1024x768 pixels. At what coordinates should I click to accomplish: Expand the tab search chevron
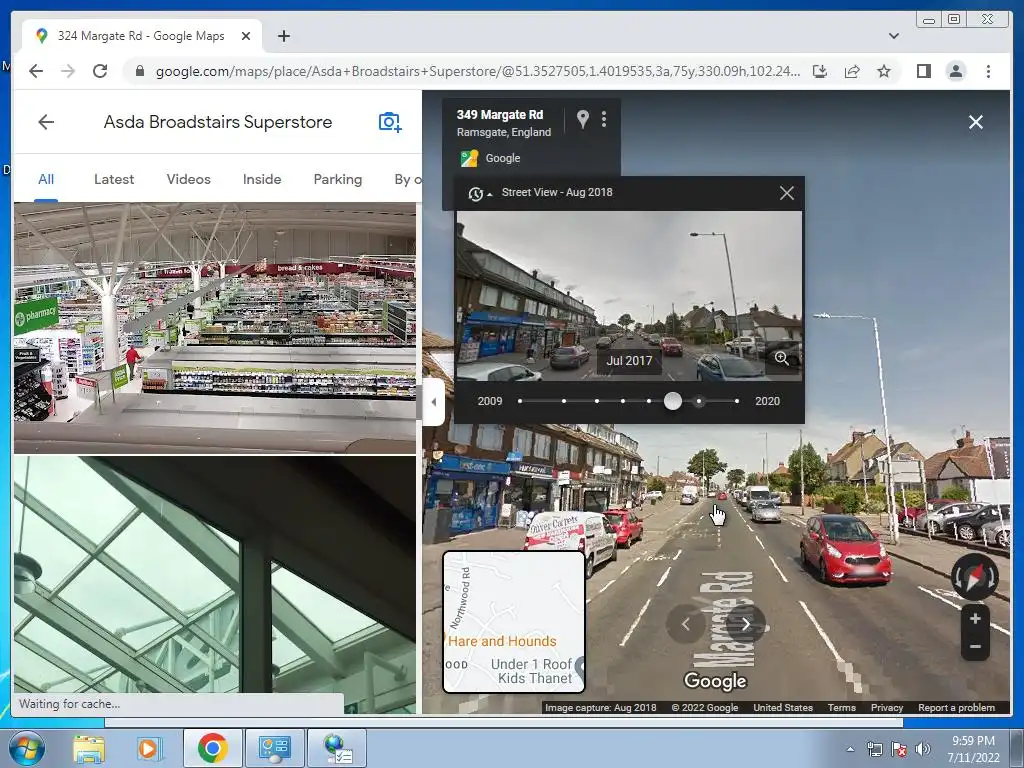click(x=893, y=36)
